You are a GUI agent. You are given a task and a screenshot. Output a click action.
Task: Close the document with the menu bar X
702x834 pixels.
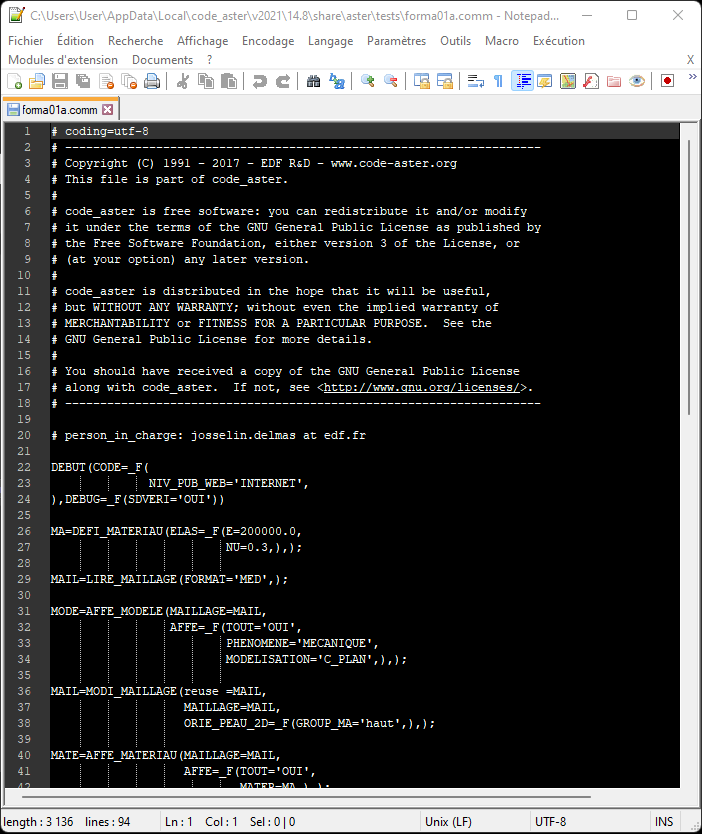point(690,60)
